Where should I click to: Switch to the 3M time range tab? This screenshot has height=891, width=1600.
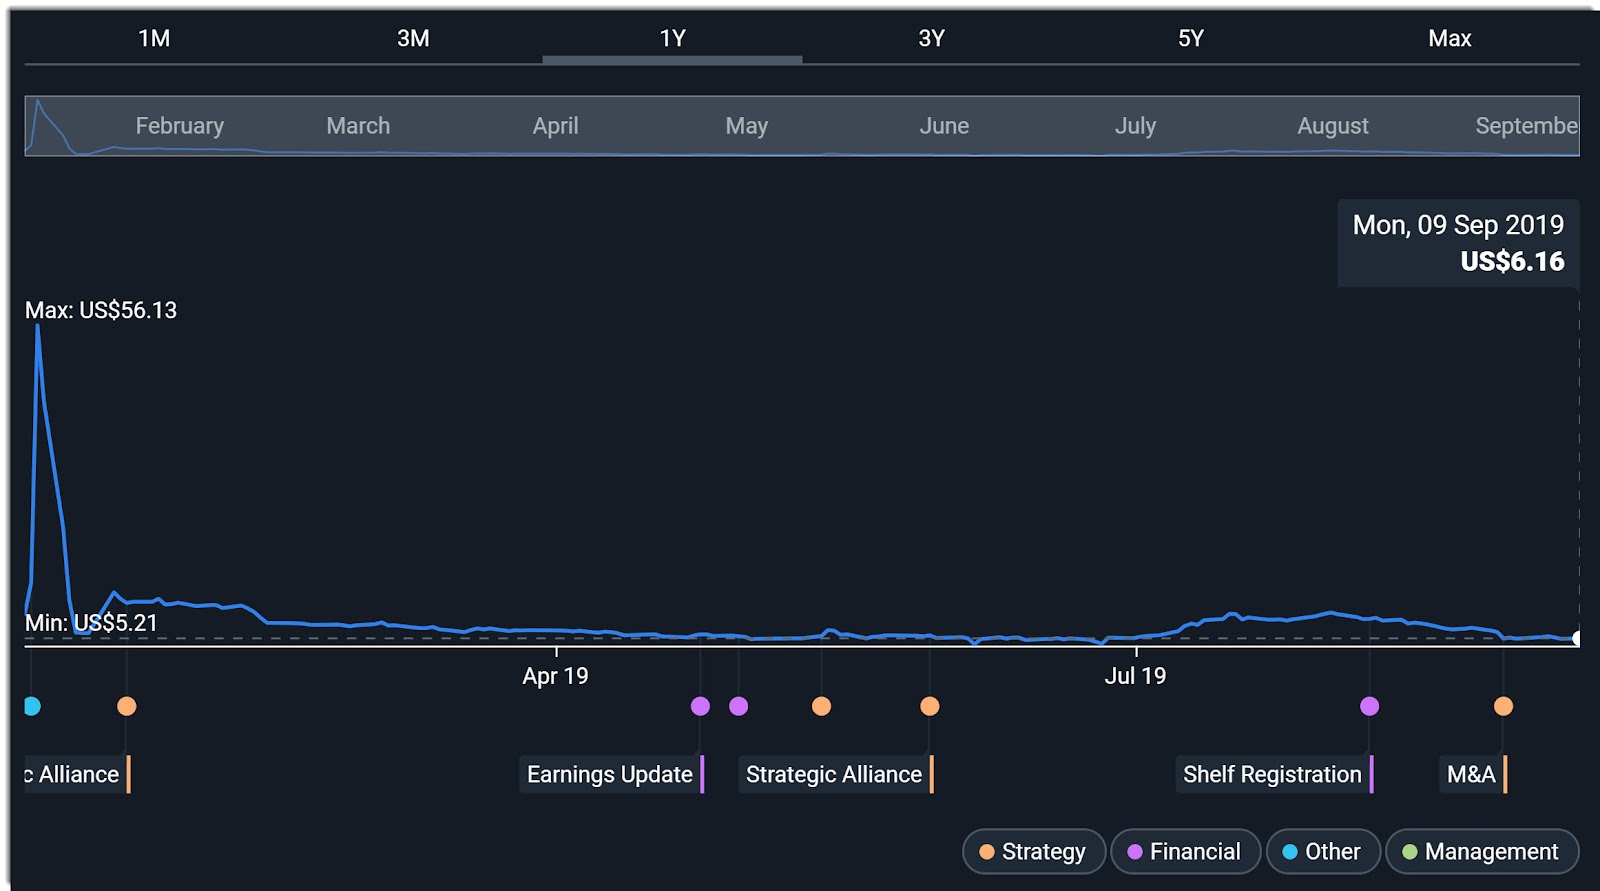pos(413,39)
